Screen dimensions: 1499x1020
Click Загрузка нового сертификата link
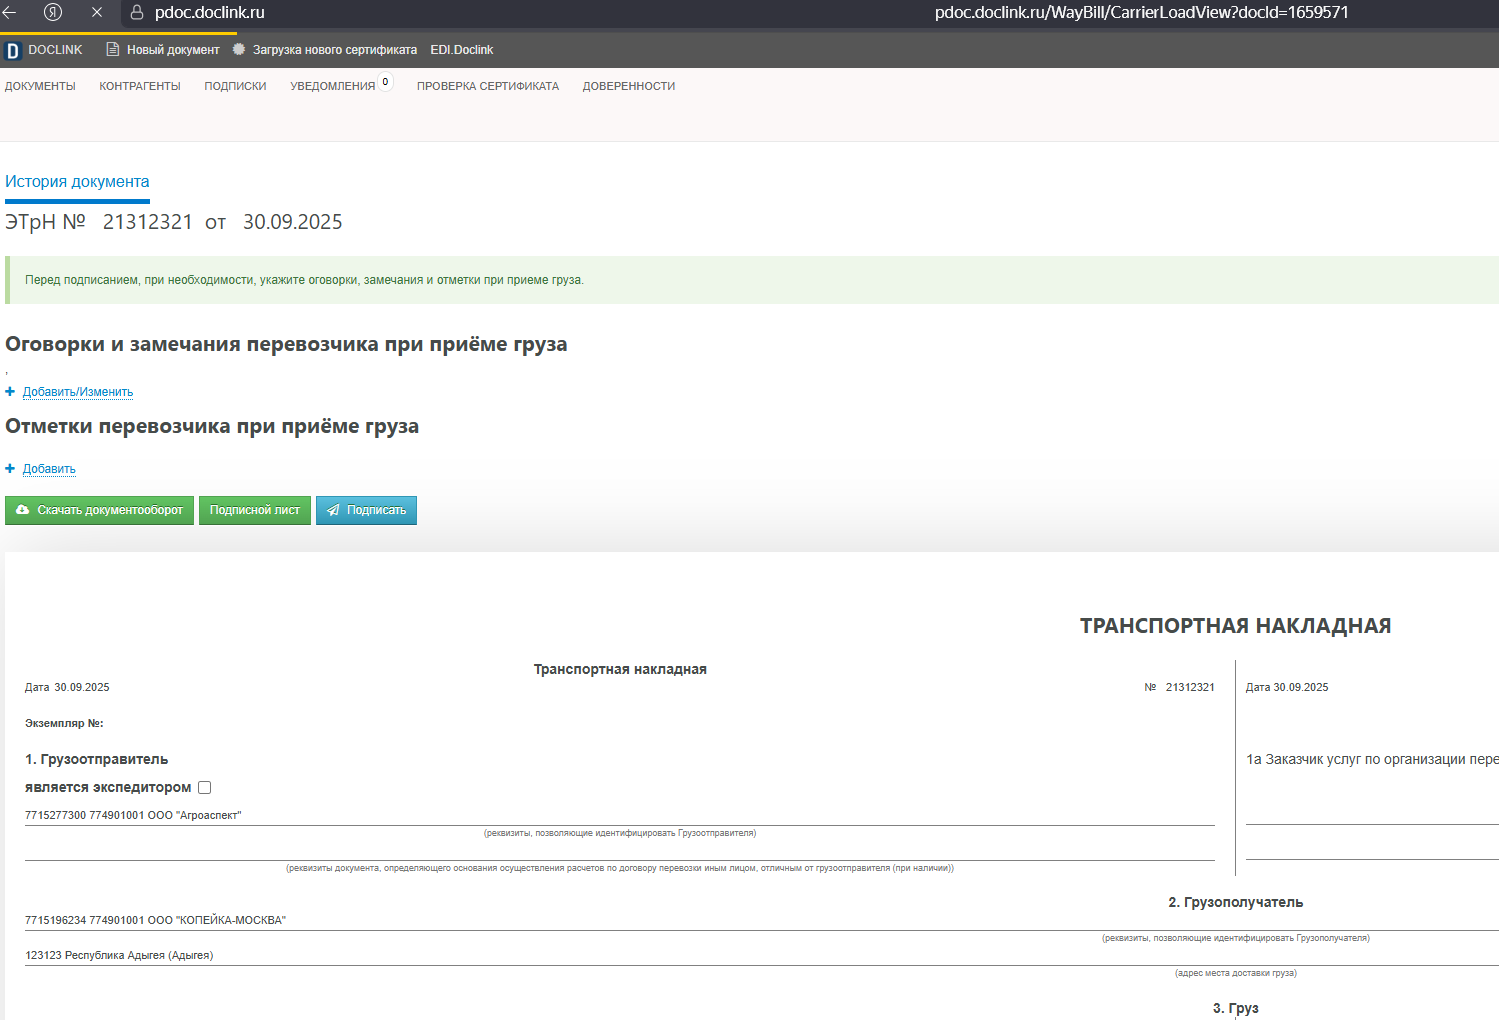point(335,50)
